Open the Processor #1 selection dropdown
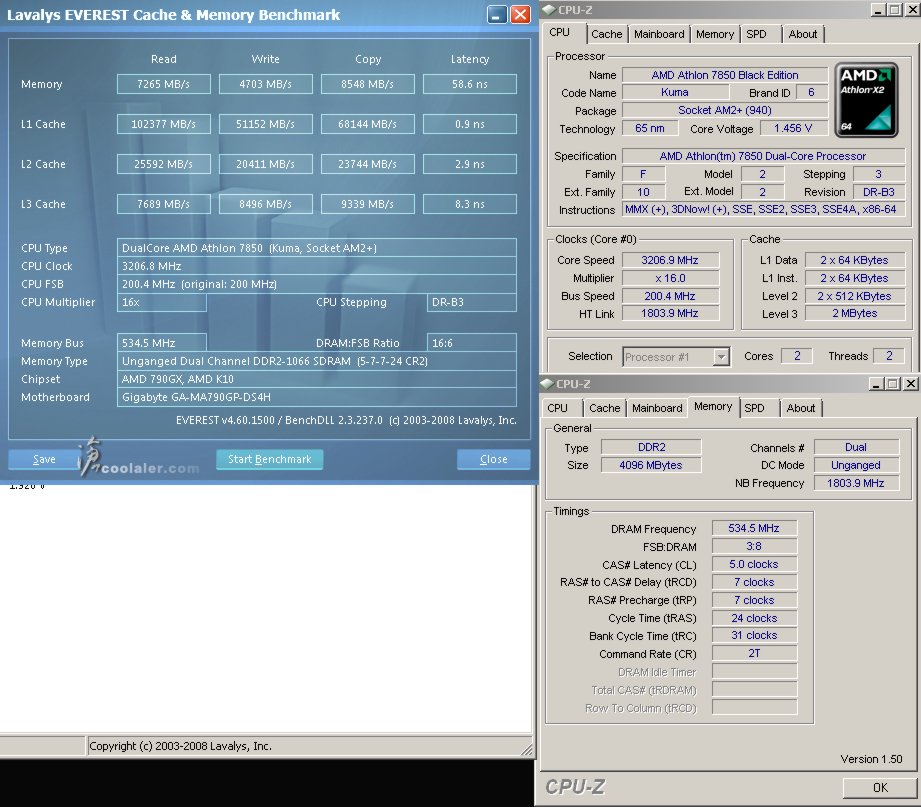 pos(721,357)
